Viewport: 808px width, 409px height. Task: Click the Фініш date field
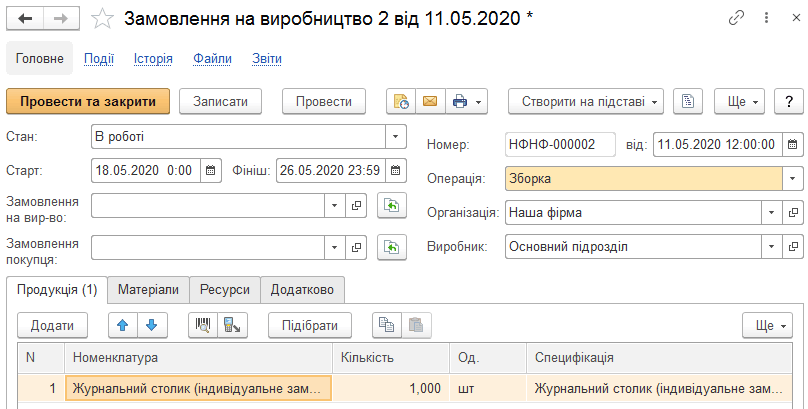[x=330, y=171]
